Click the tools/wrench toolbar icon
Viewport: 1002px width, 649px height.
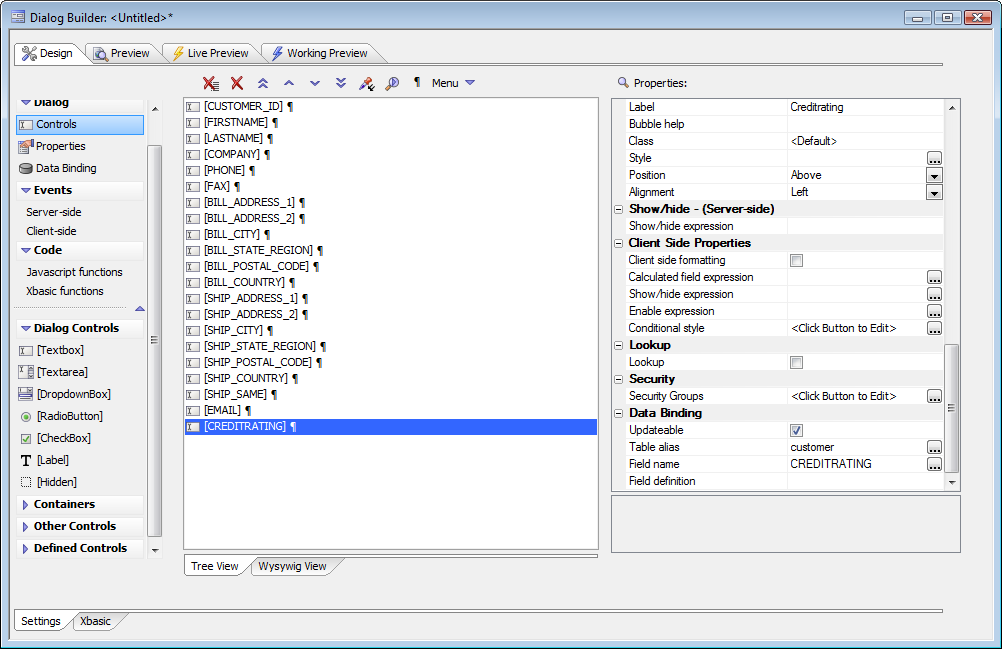[x=366, y=83]
